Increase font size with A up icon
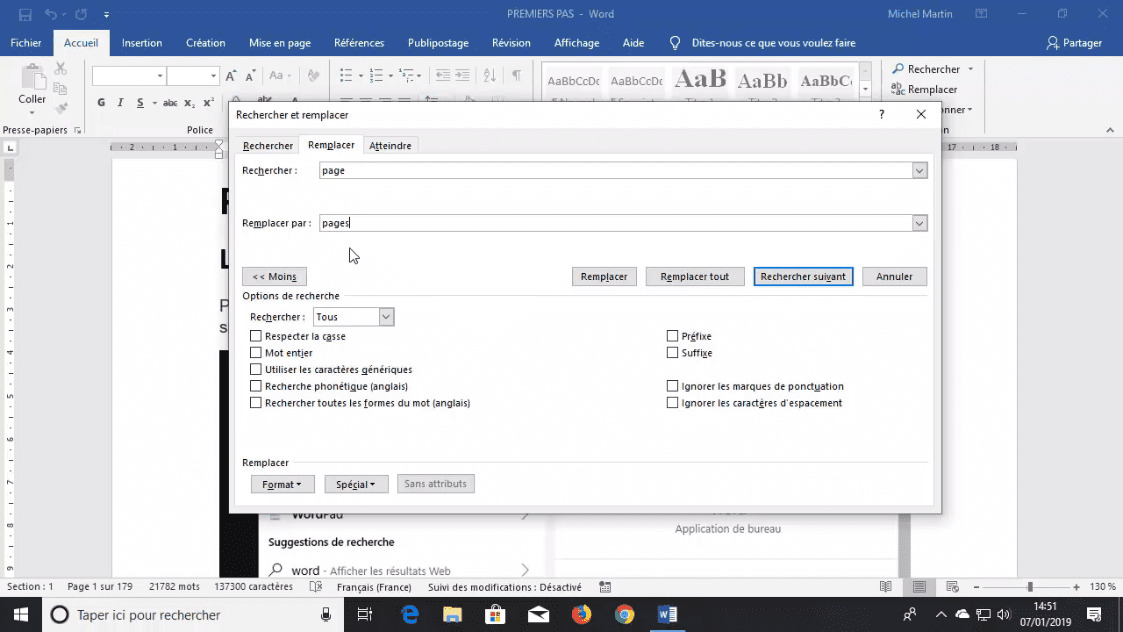 [231, 75]
